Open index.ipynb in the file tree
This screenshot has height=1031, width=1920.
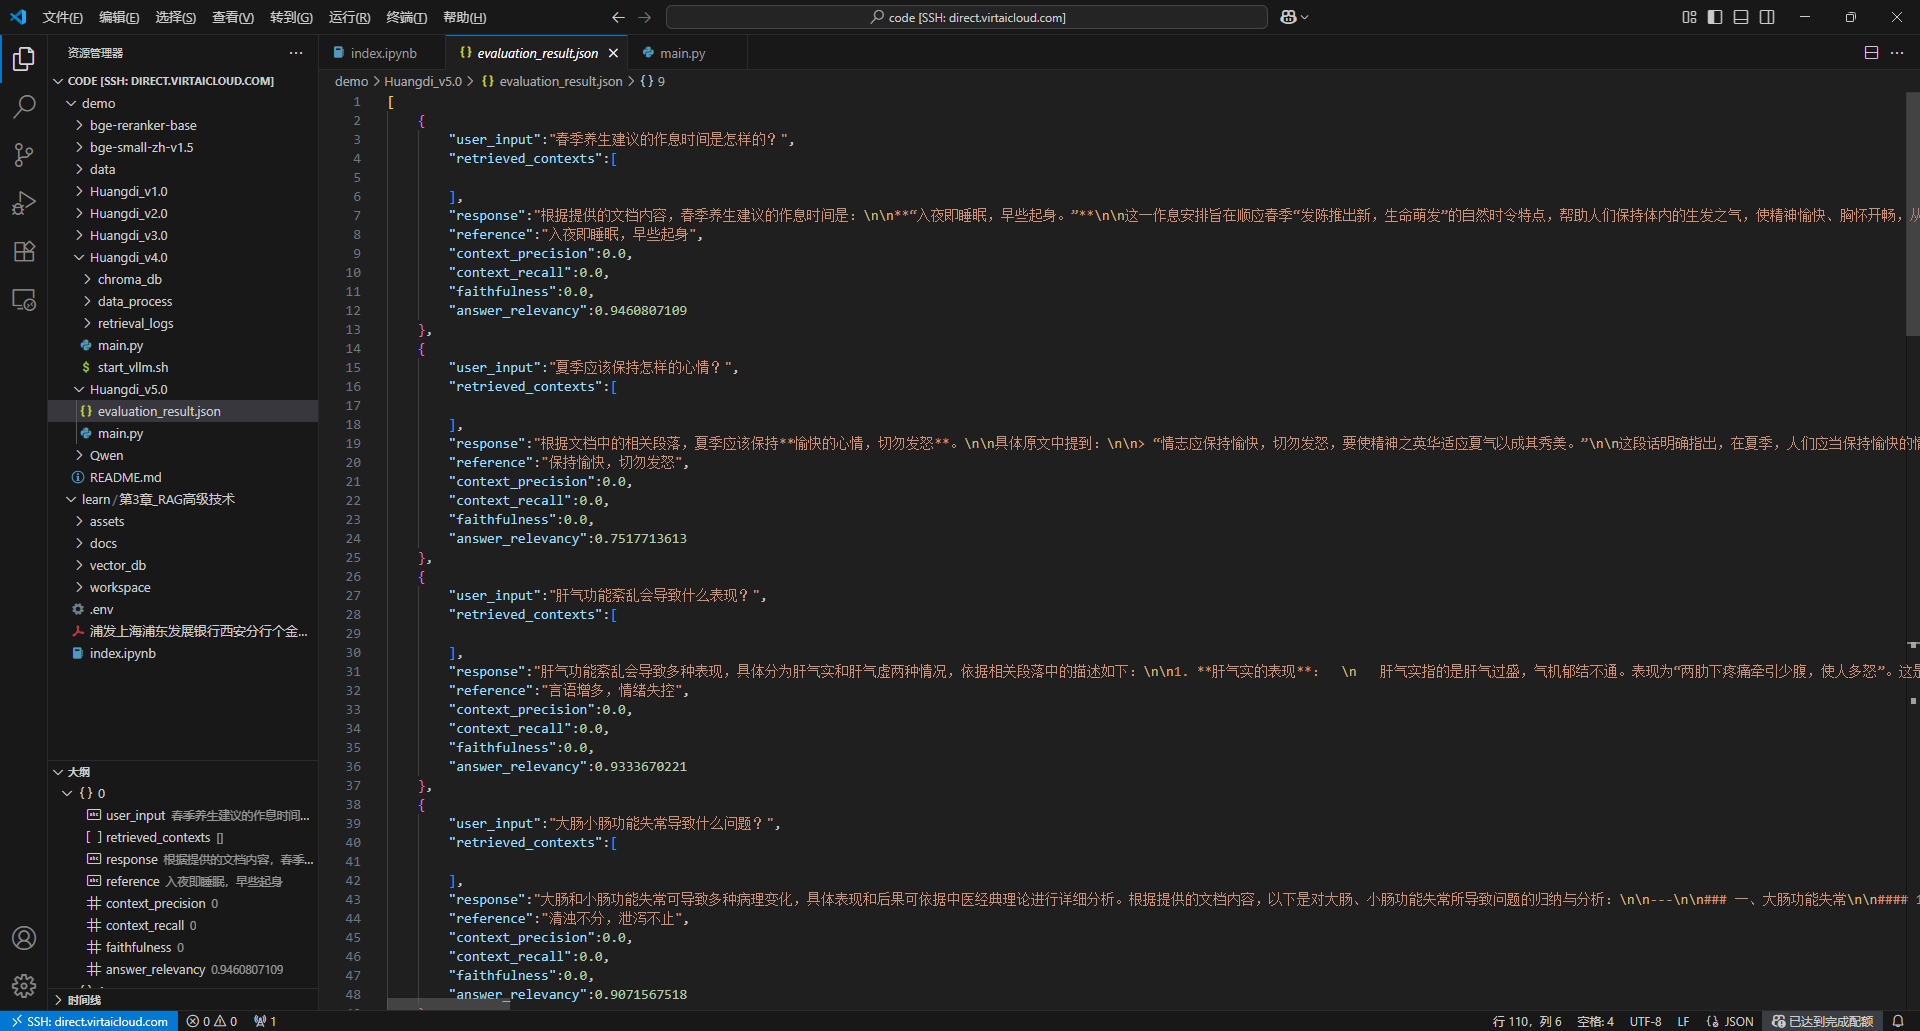pos(183,653)
